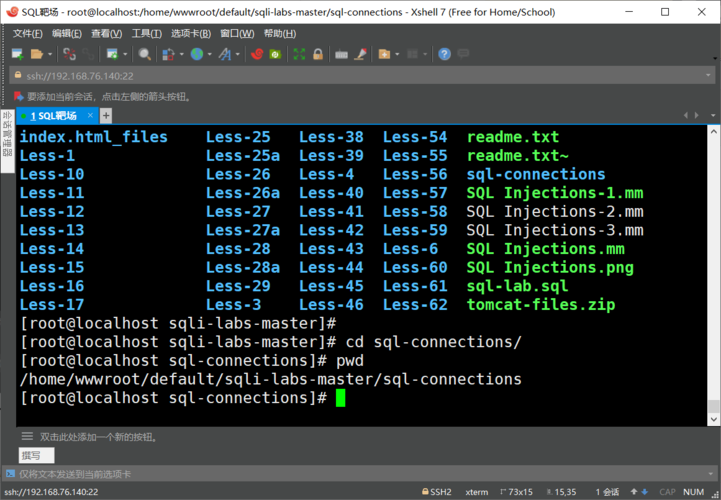Viewport: 721px width, 500px height.
Task: Add a new tab with plus button
Action: (x=106, y=116)
